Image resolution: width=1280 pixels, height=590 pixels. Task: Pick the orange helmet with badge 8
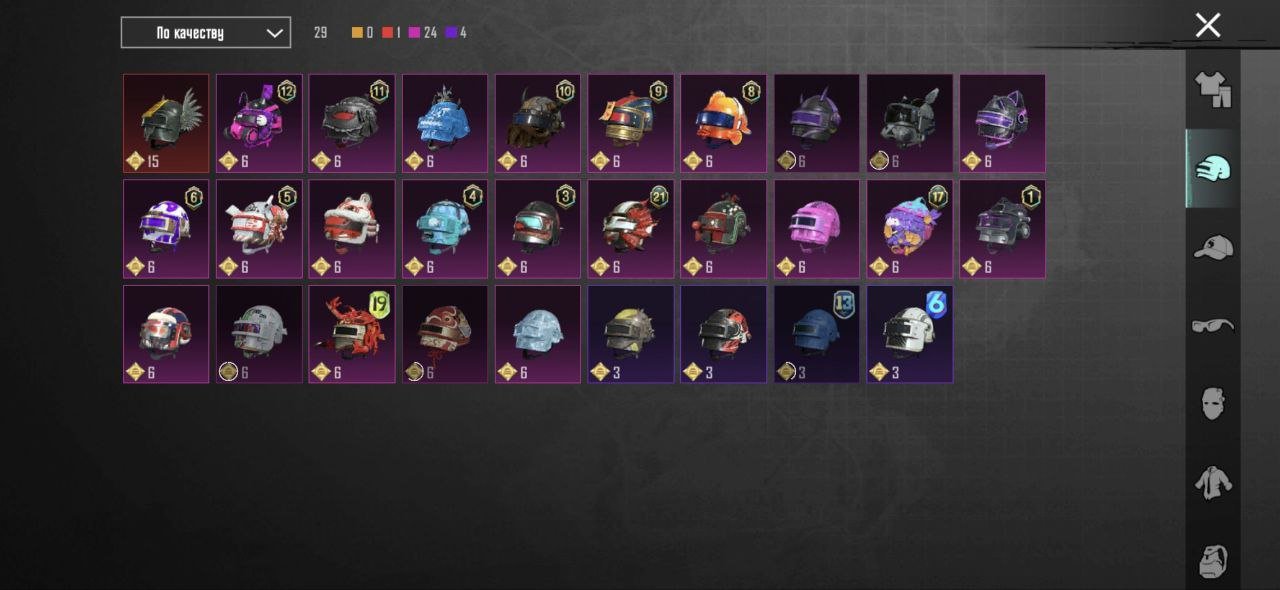724,123
